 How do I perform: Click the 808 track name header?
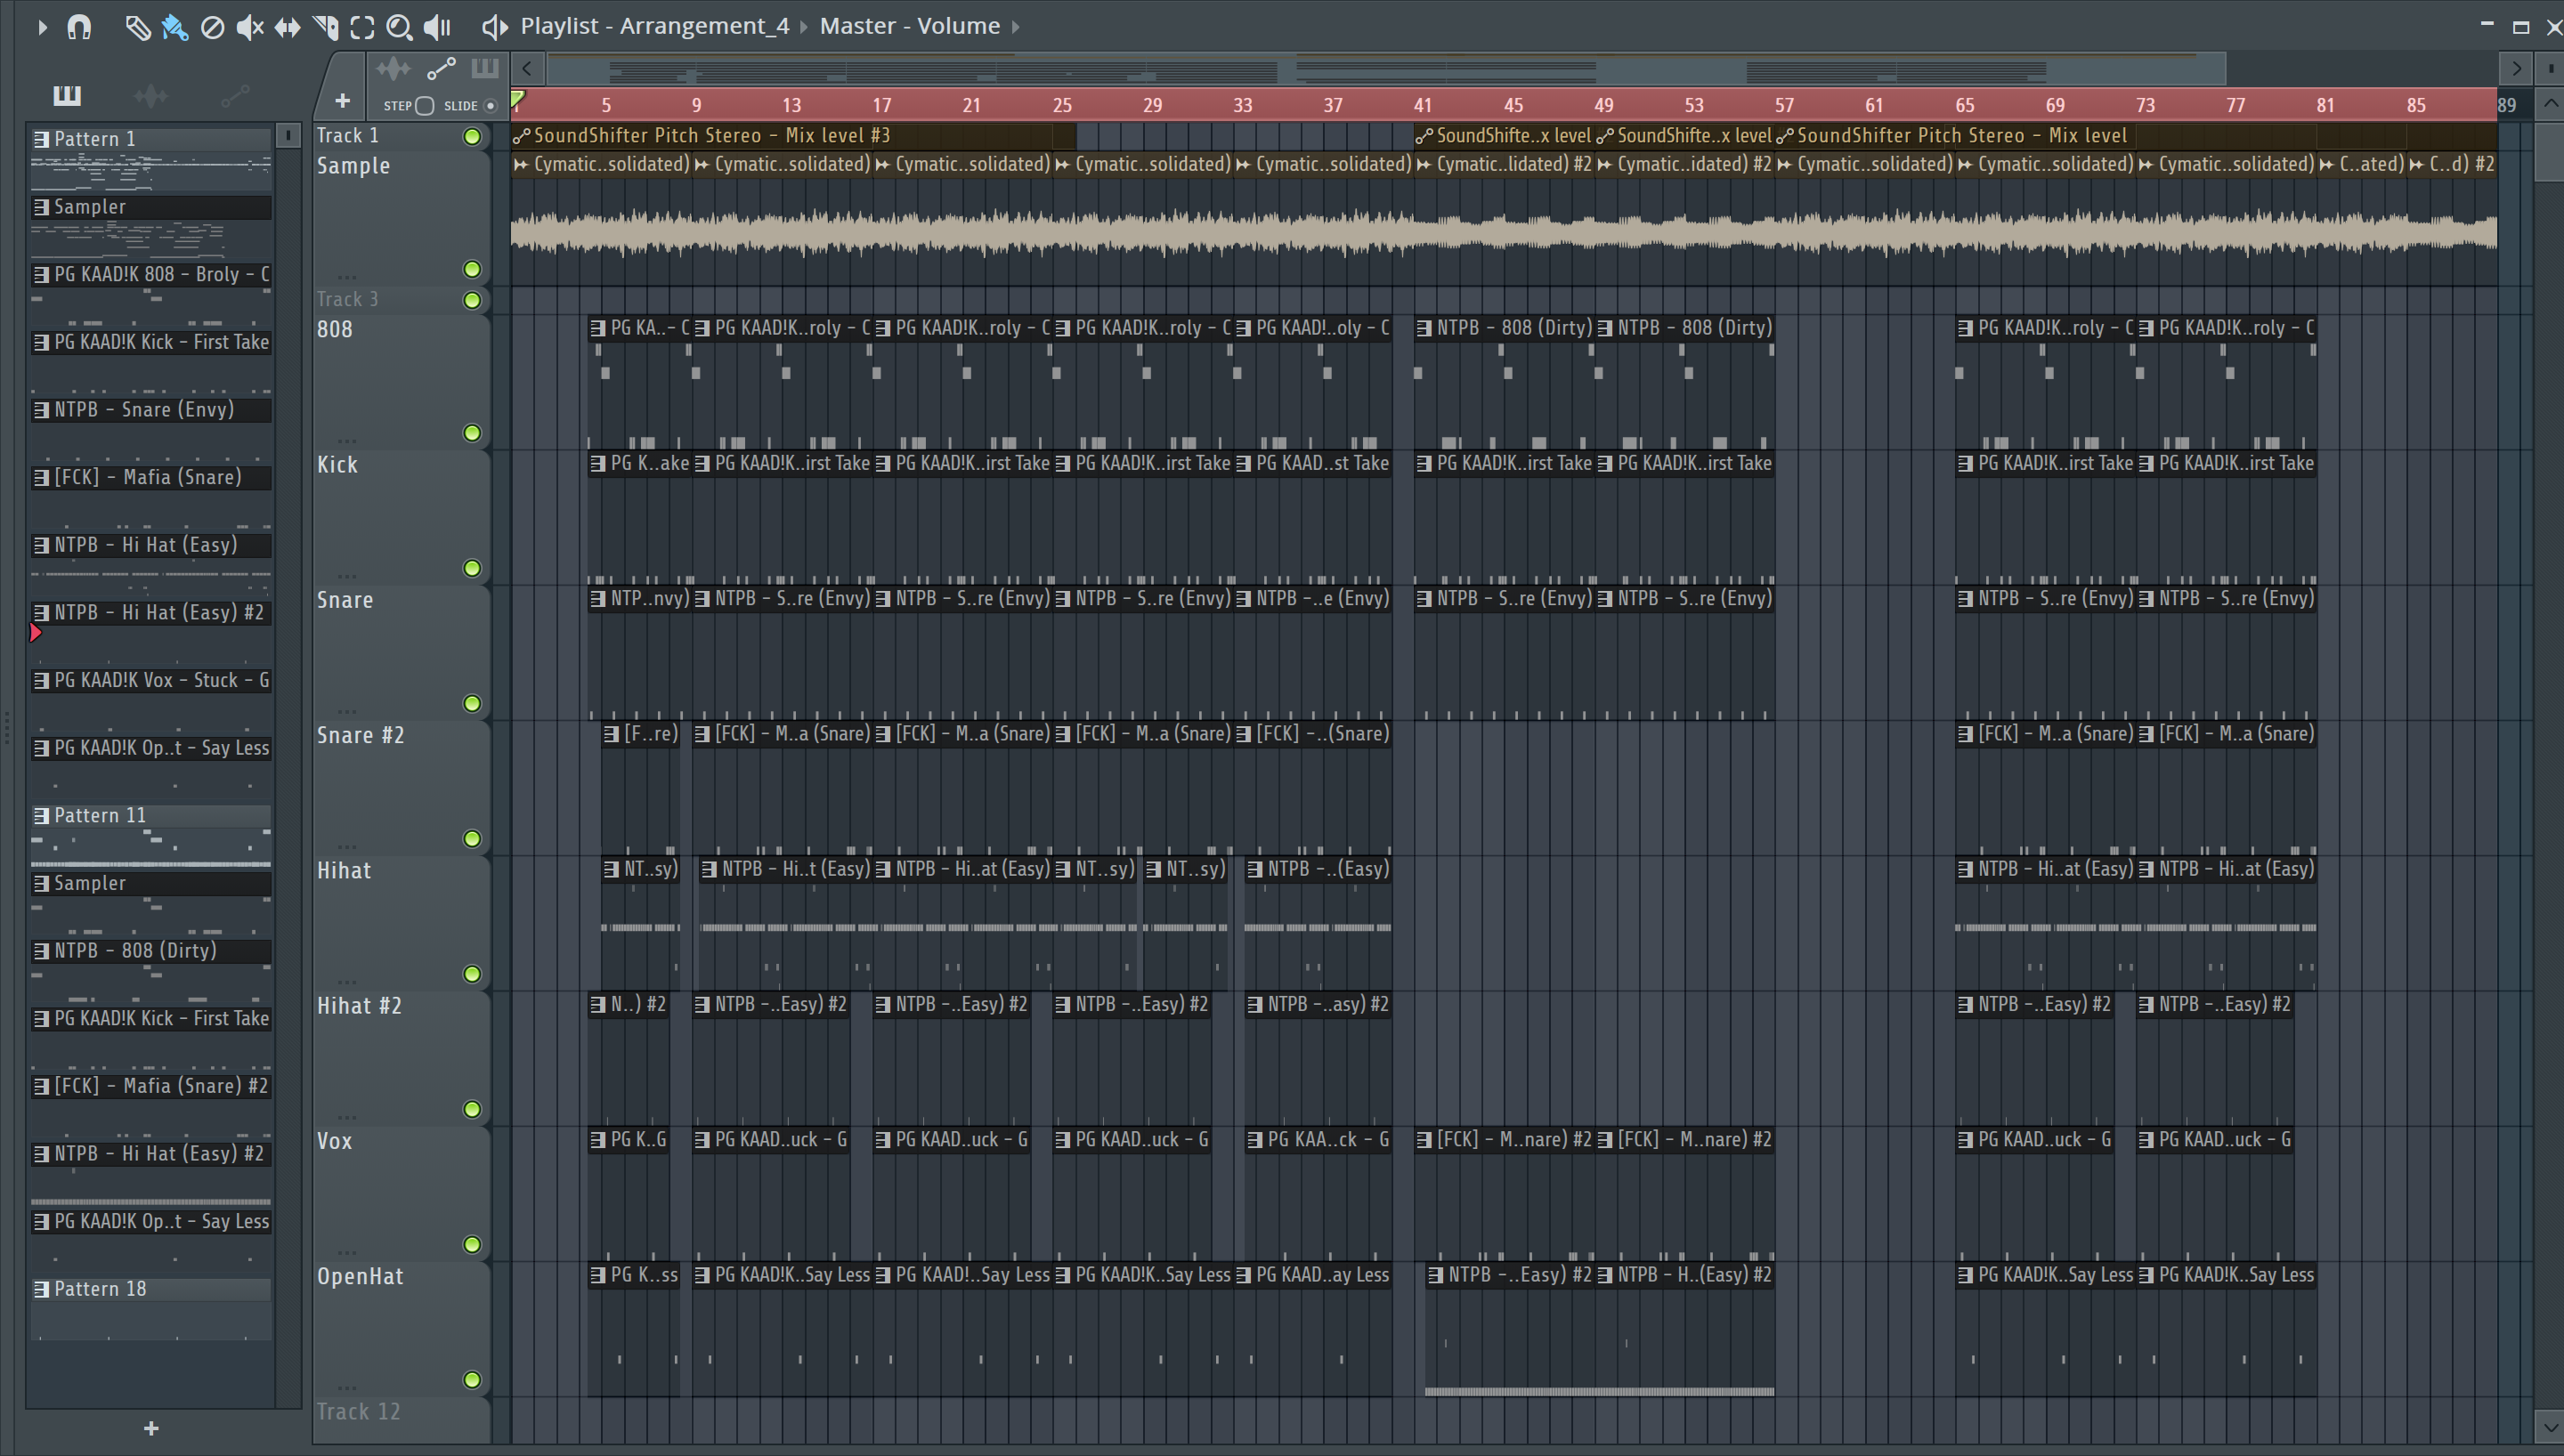coord(335,329)
